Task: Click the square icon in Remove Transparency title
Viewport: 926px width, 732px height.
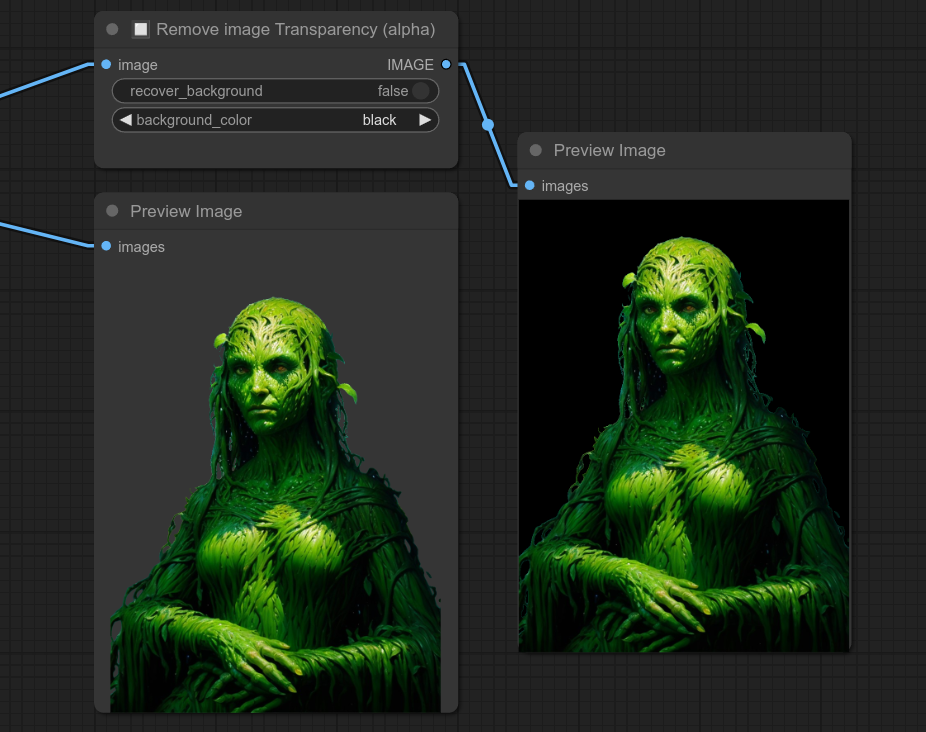Action: point(141,29)
